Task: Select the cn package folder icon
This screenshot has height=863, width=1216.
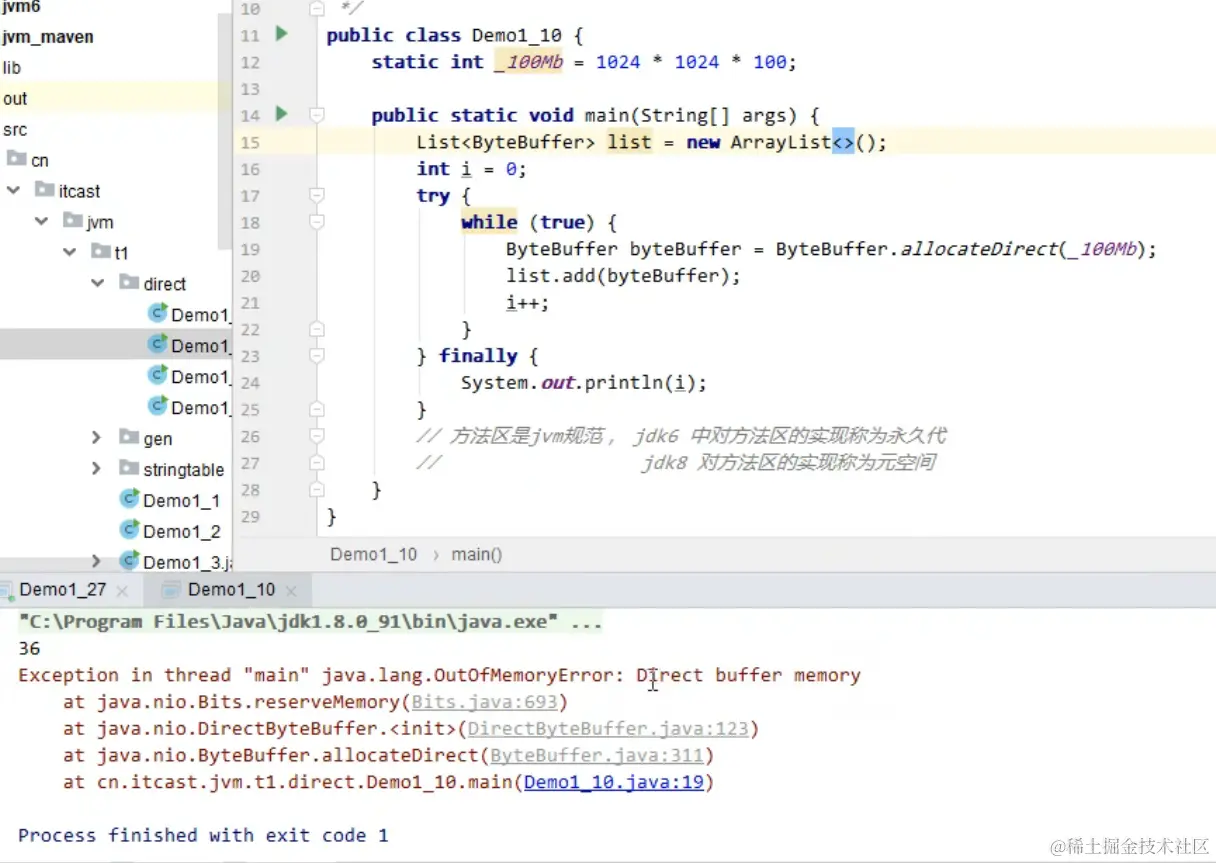Action: (16, 159)
